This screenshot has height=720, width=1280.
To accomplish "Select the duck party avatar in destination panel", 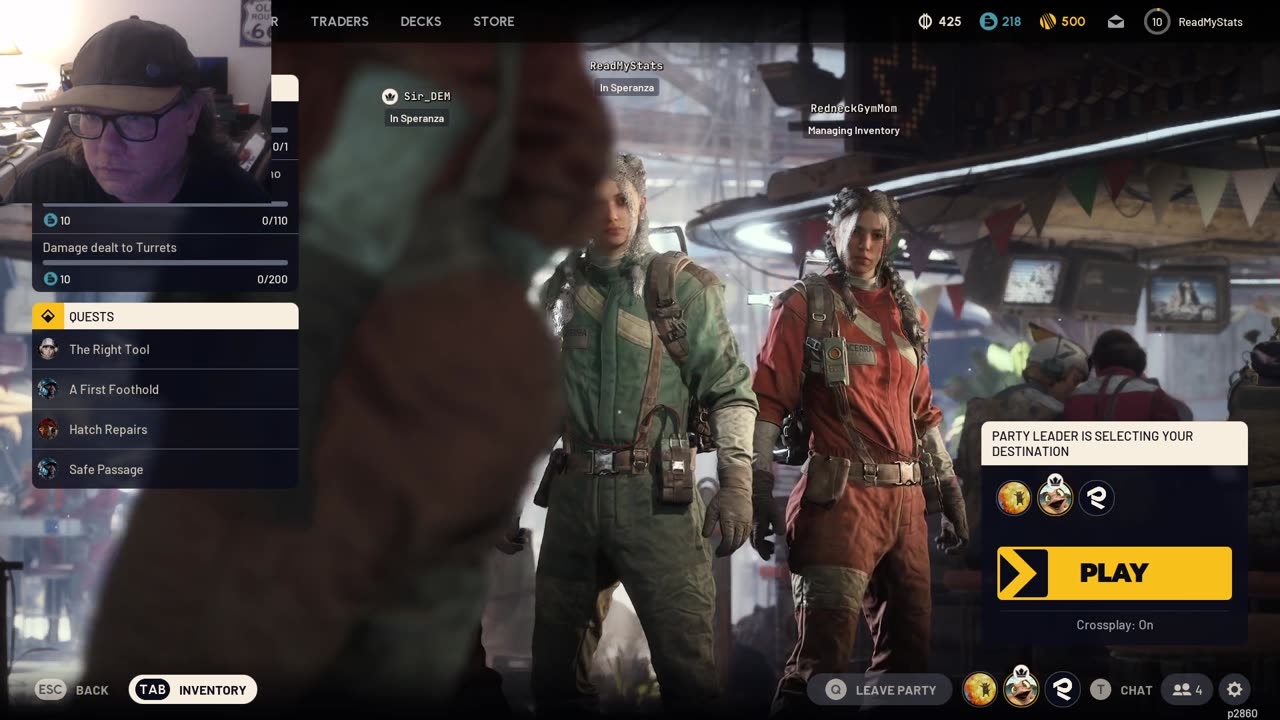I will (1055, 496).
